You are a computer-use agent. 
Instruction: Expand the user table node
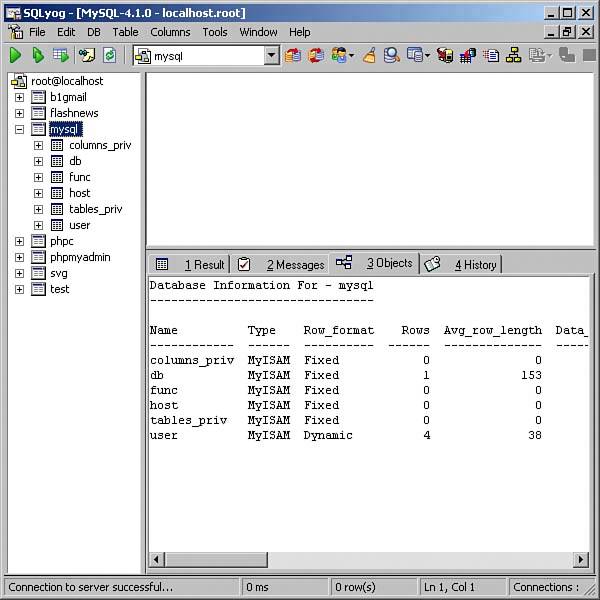tap(38, 225)
